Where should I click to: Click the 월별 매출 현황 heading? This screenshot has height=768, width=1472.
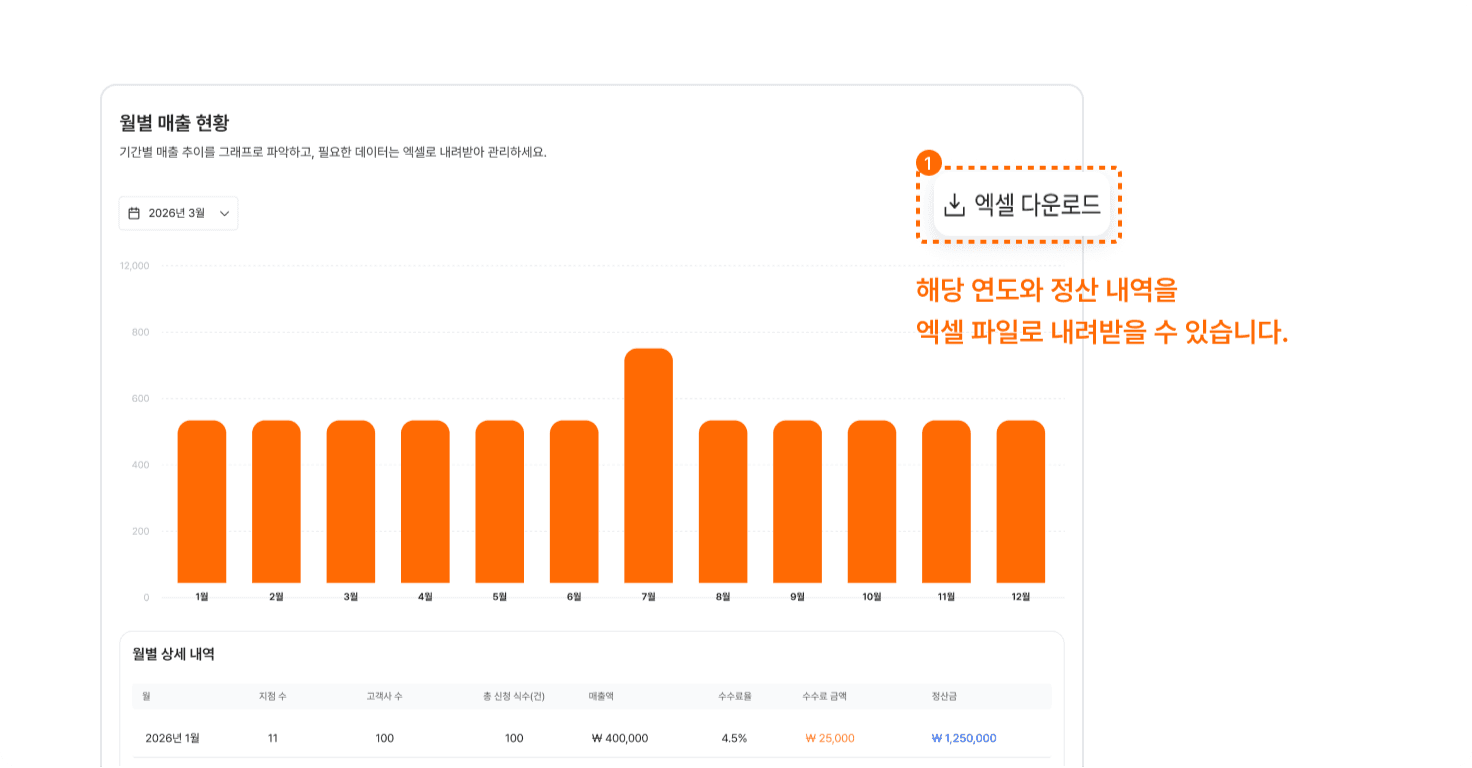point(174,123)
